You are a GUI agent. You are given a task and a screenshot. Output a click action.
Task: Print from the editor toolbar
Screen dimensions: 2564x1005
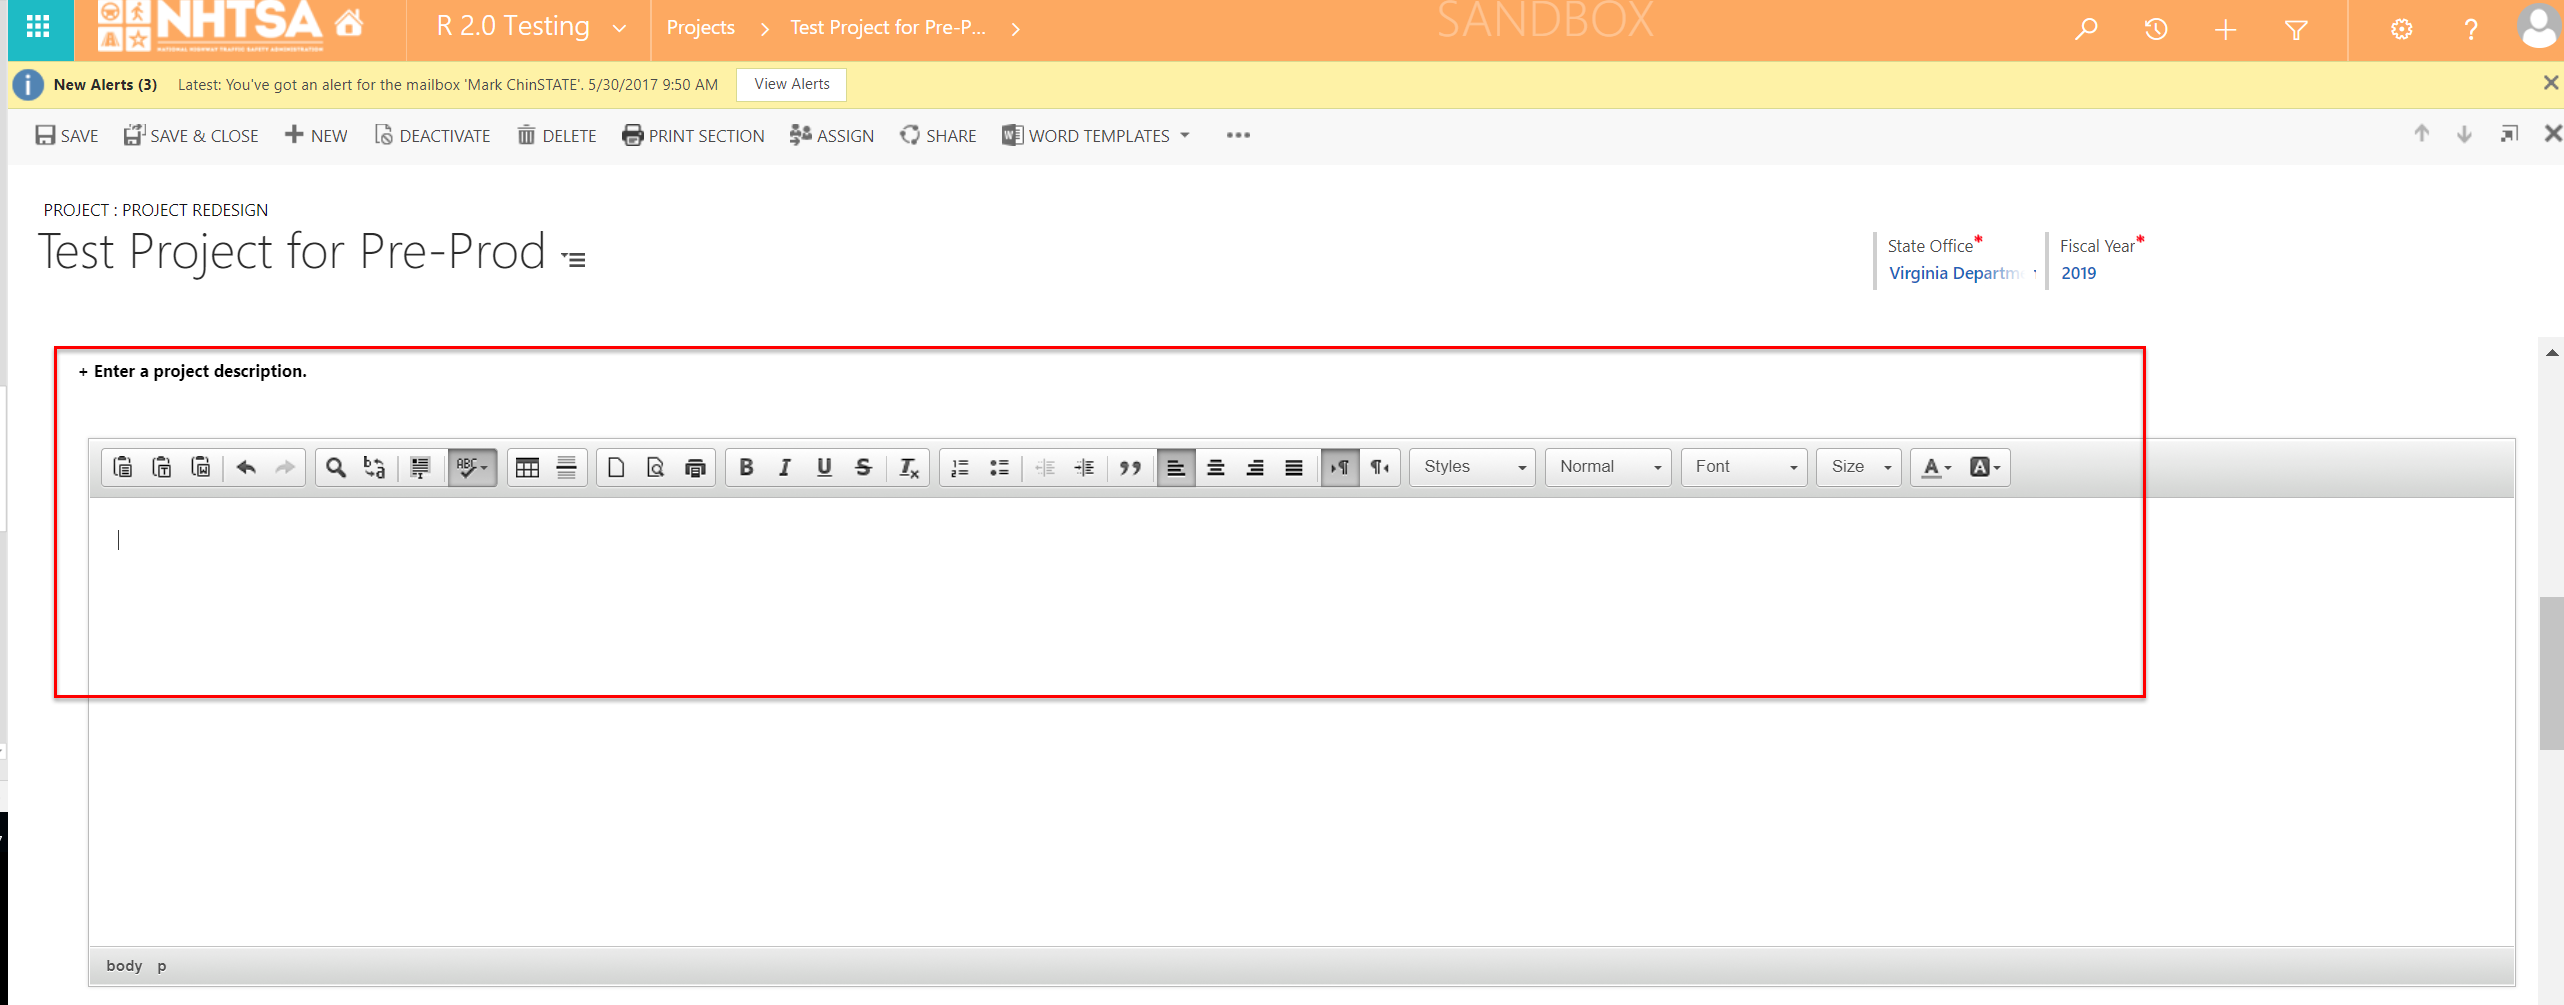pos(695,467)
